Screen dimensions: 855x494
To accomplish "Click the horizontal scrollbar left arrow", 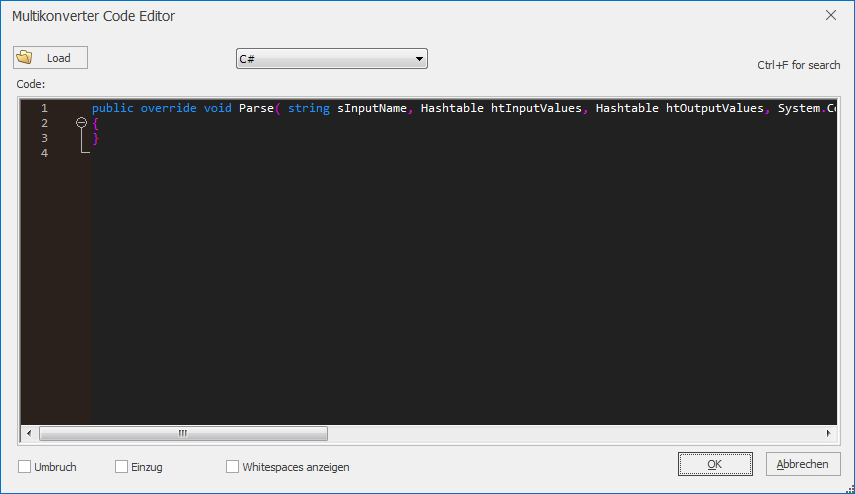I will [x=29, y=433].
